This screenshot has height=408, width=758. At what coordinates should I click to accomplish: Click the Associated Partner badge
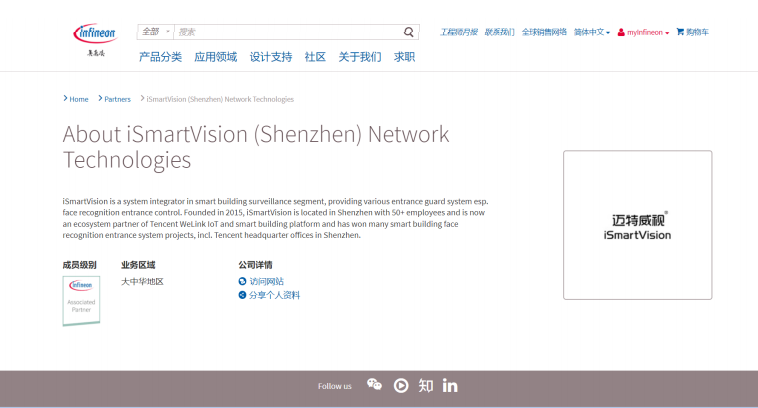(x=81, y=300)
